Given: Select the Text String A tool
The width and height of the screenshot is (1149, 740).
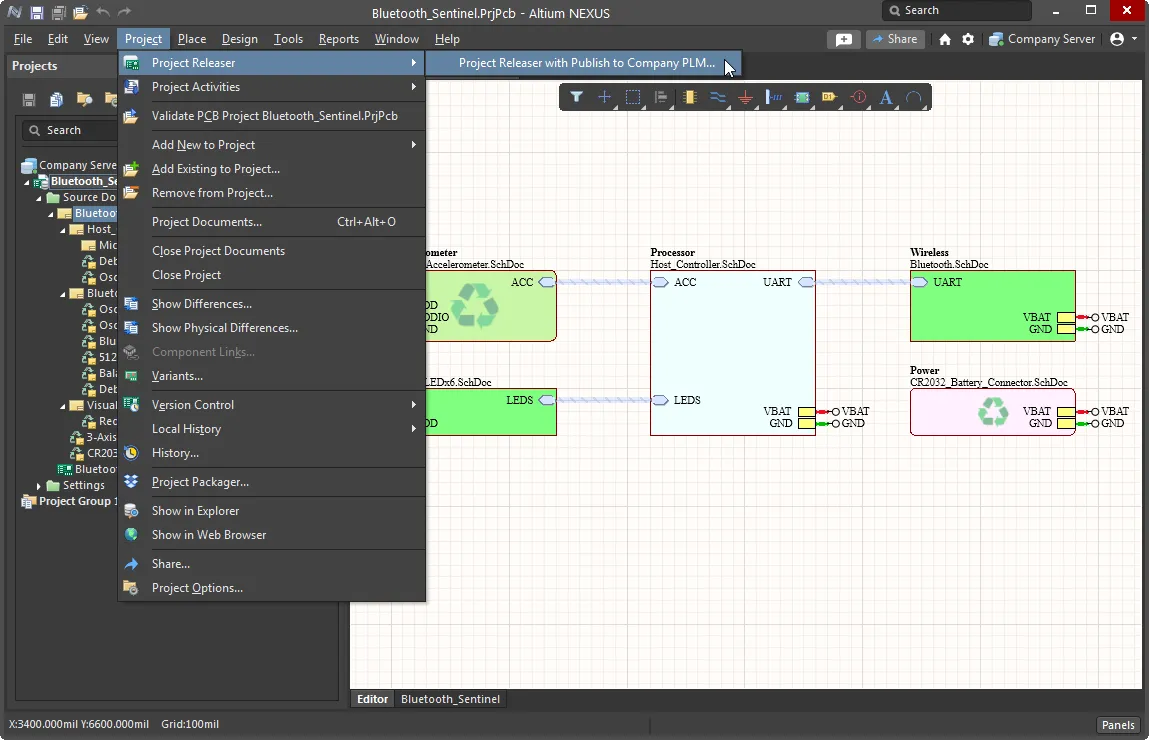Looking at the screenshot, I should (886, 97).
